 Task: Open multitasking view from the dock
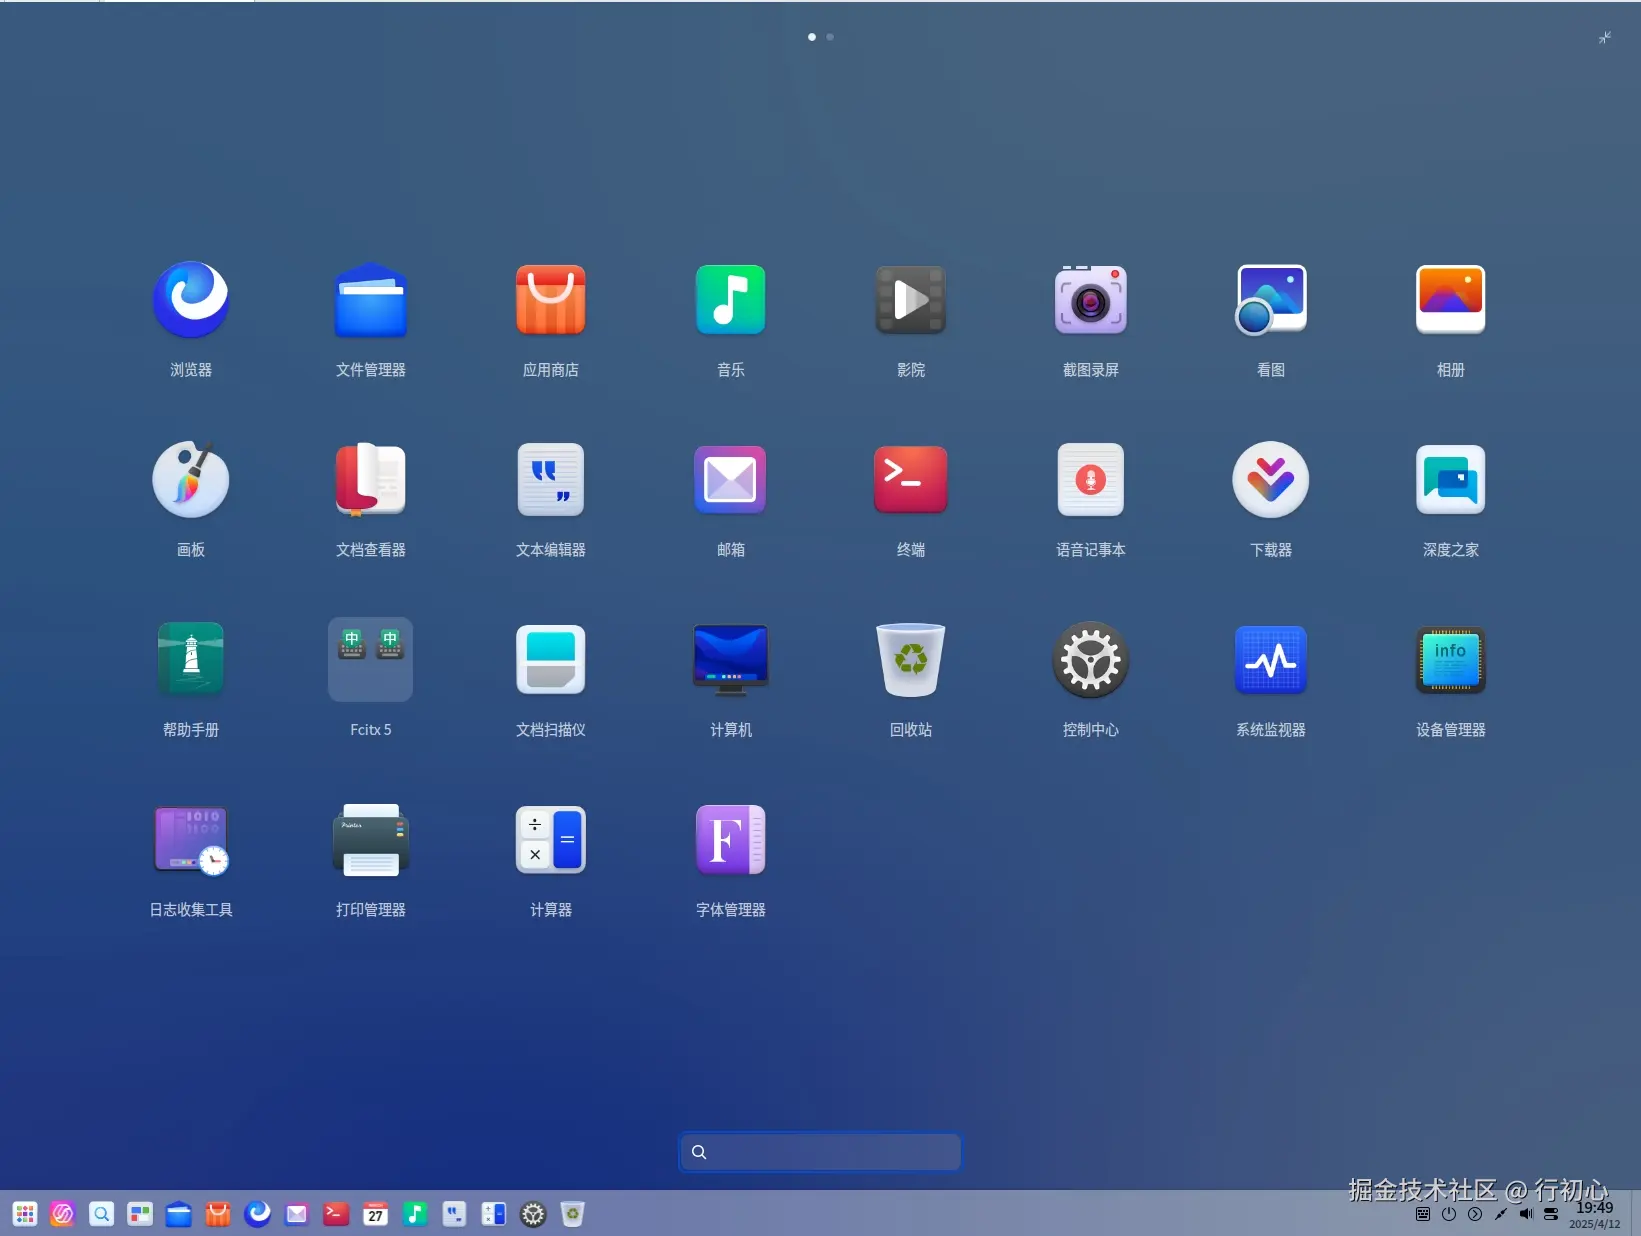click(140, 1214)
